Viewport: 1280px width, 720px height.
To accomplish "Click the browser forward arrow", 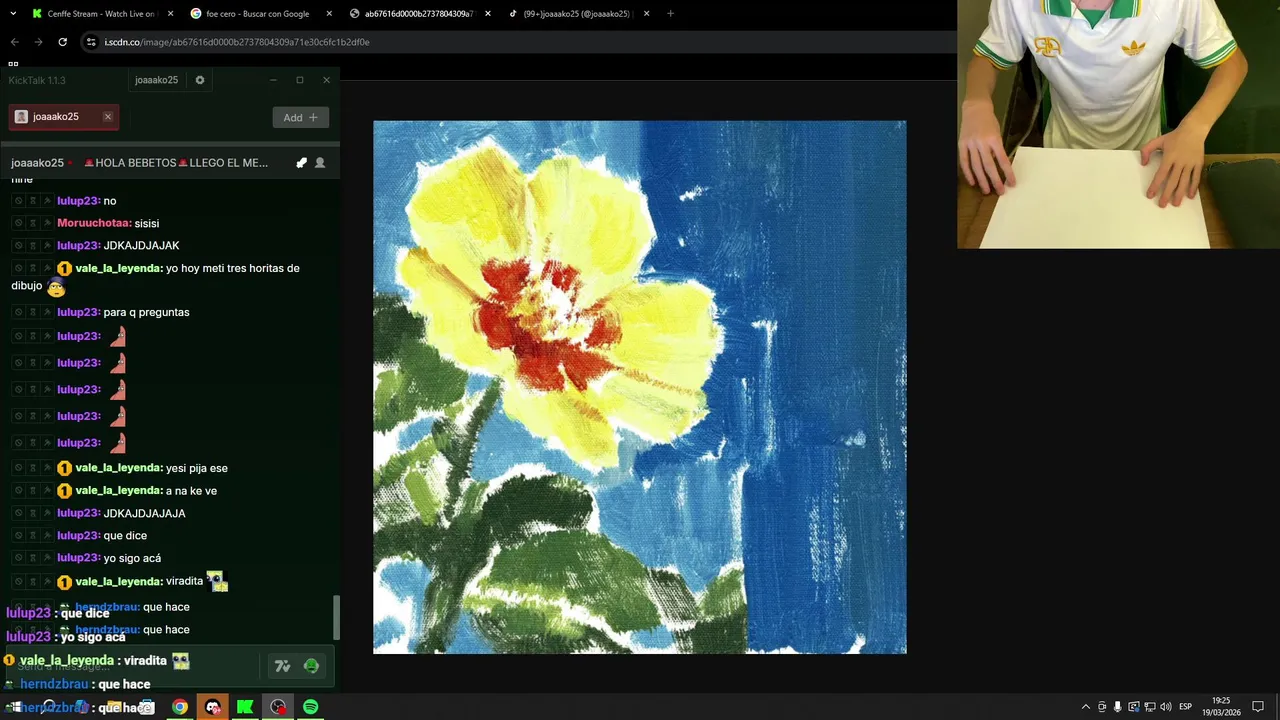I will pos(38,42).
